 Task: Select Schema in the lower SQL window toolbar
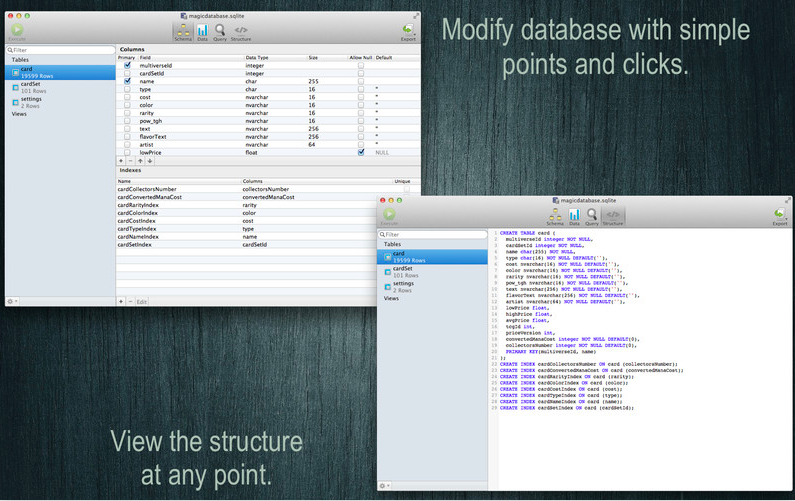tap(555, 217)
